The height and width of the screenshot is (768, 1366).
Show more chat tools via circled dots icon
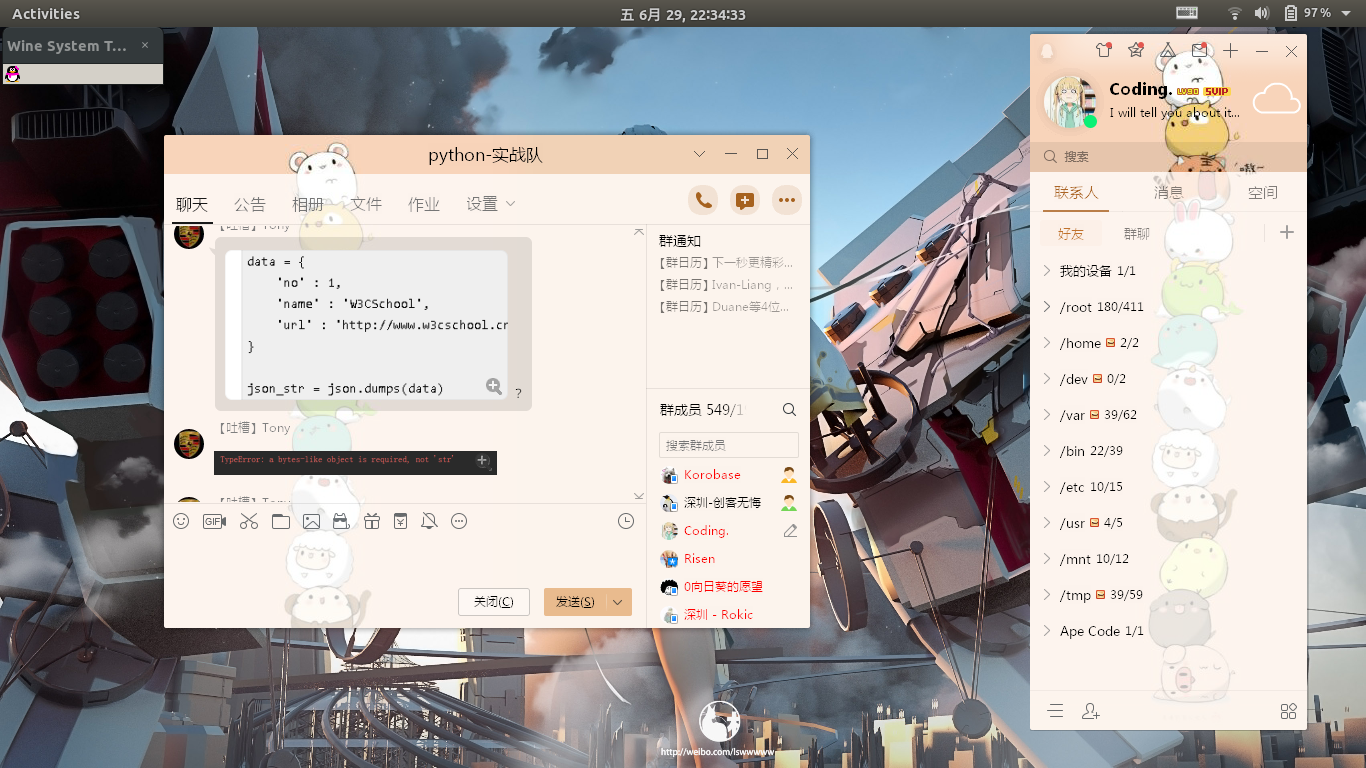click(x=459, y=521)
